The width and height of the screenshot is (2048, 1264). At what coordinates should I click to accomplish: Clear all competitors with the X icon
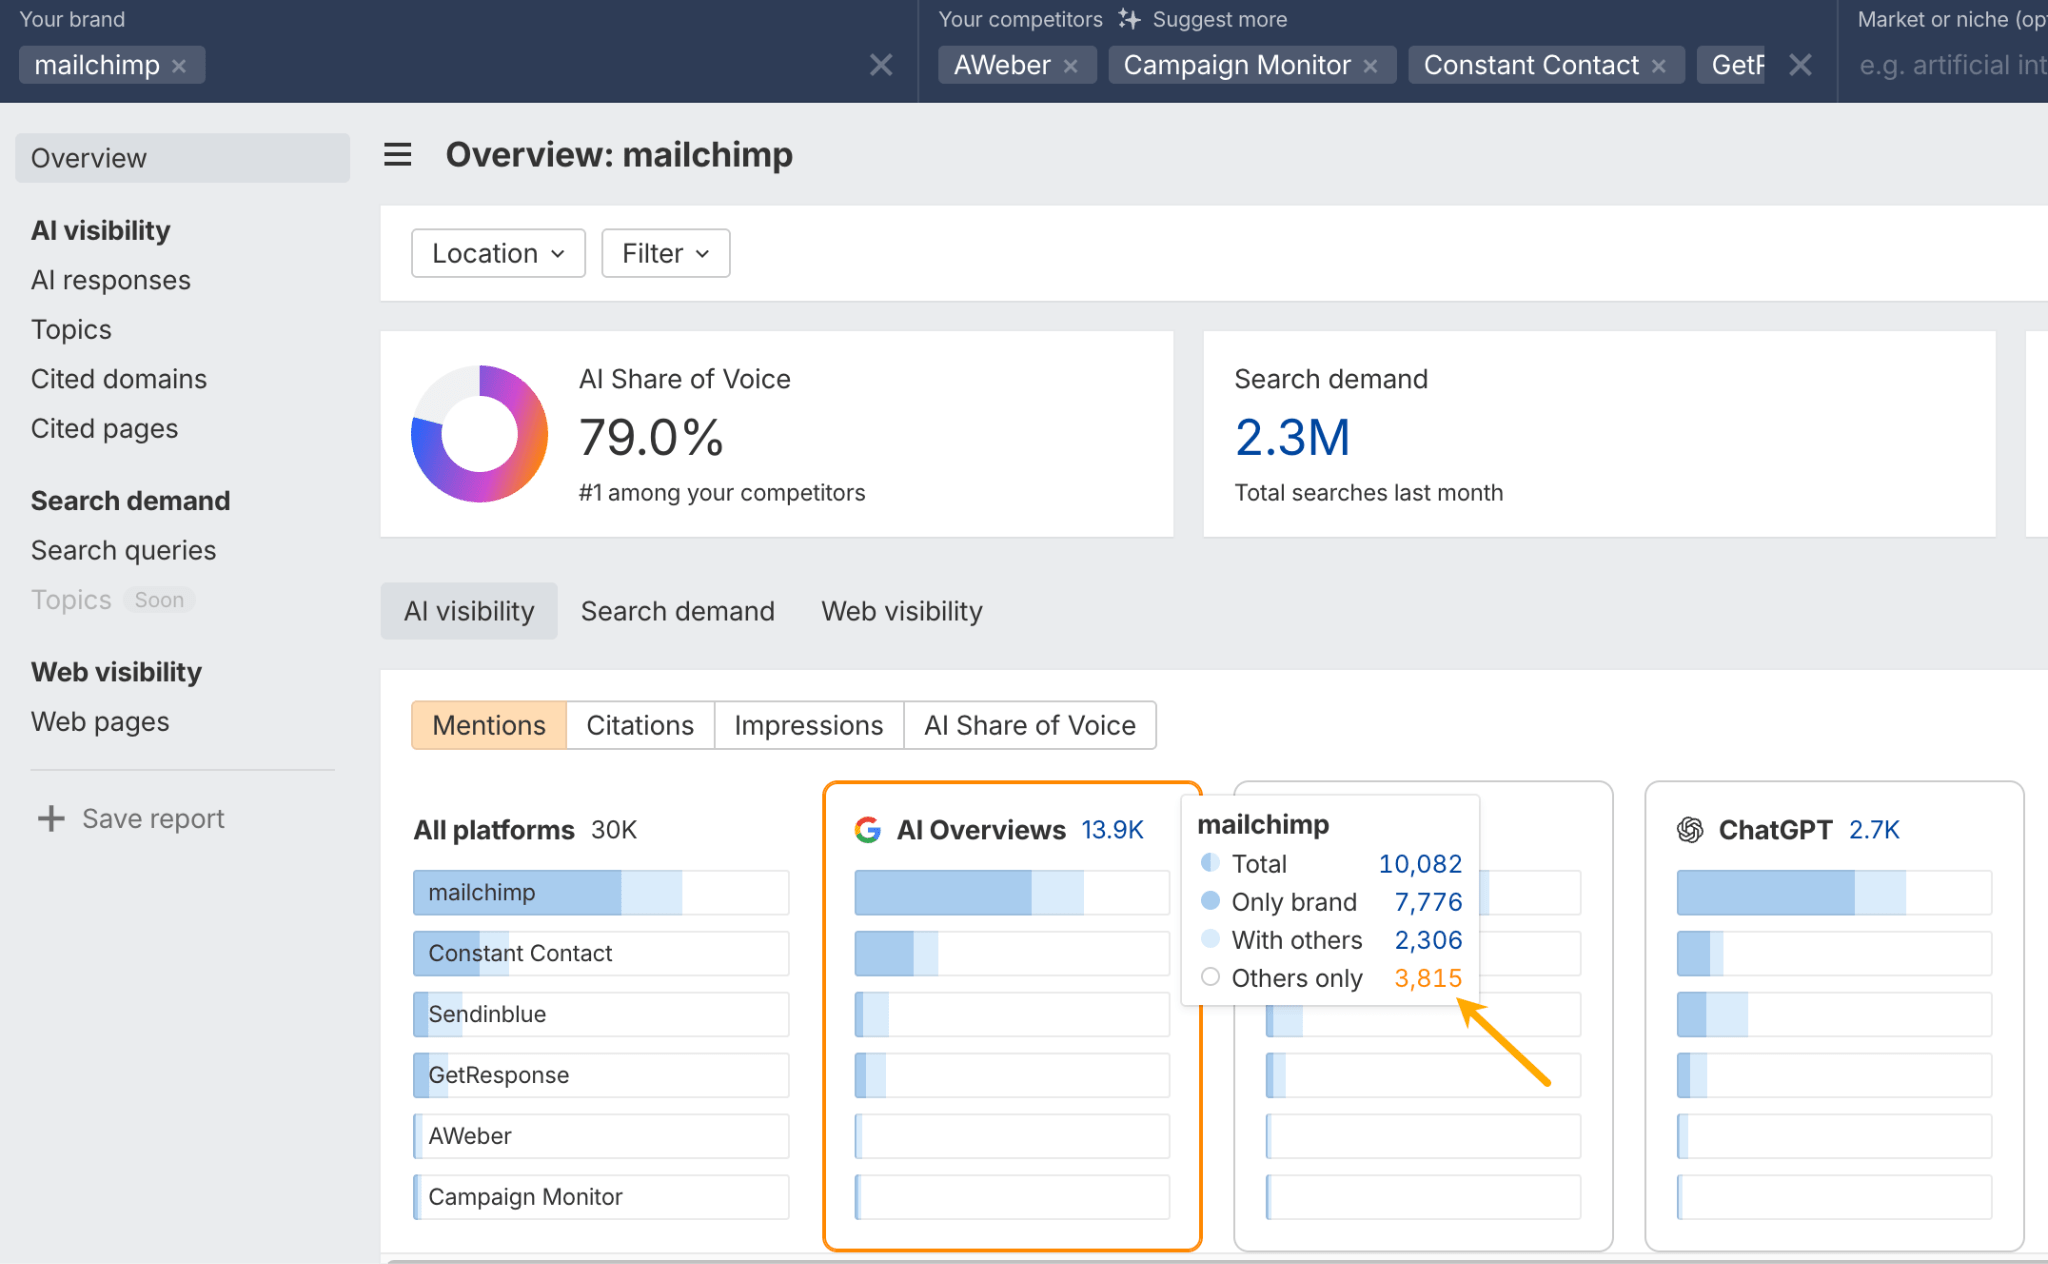point(1801,65)
